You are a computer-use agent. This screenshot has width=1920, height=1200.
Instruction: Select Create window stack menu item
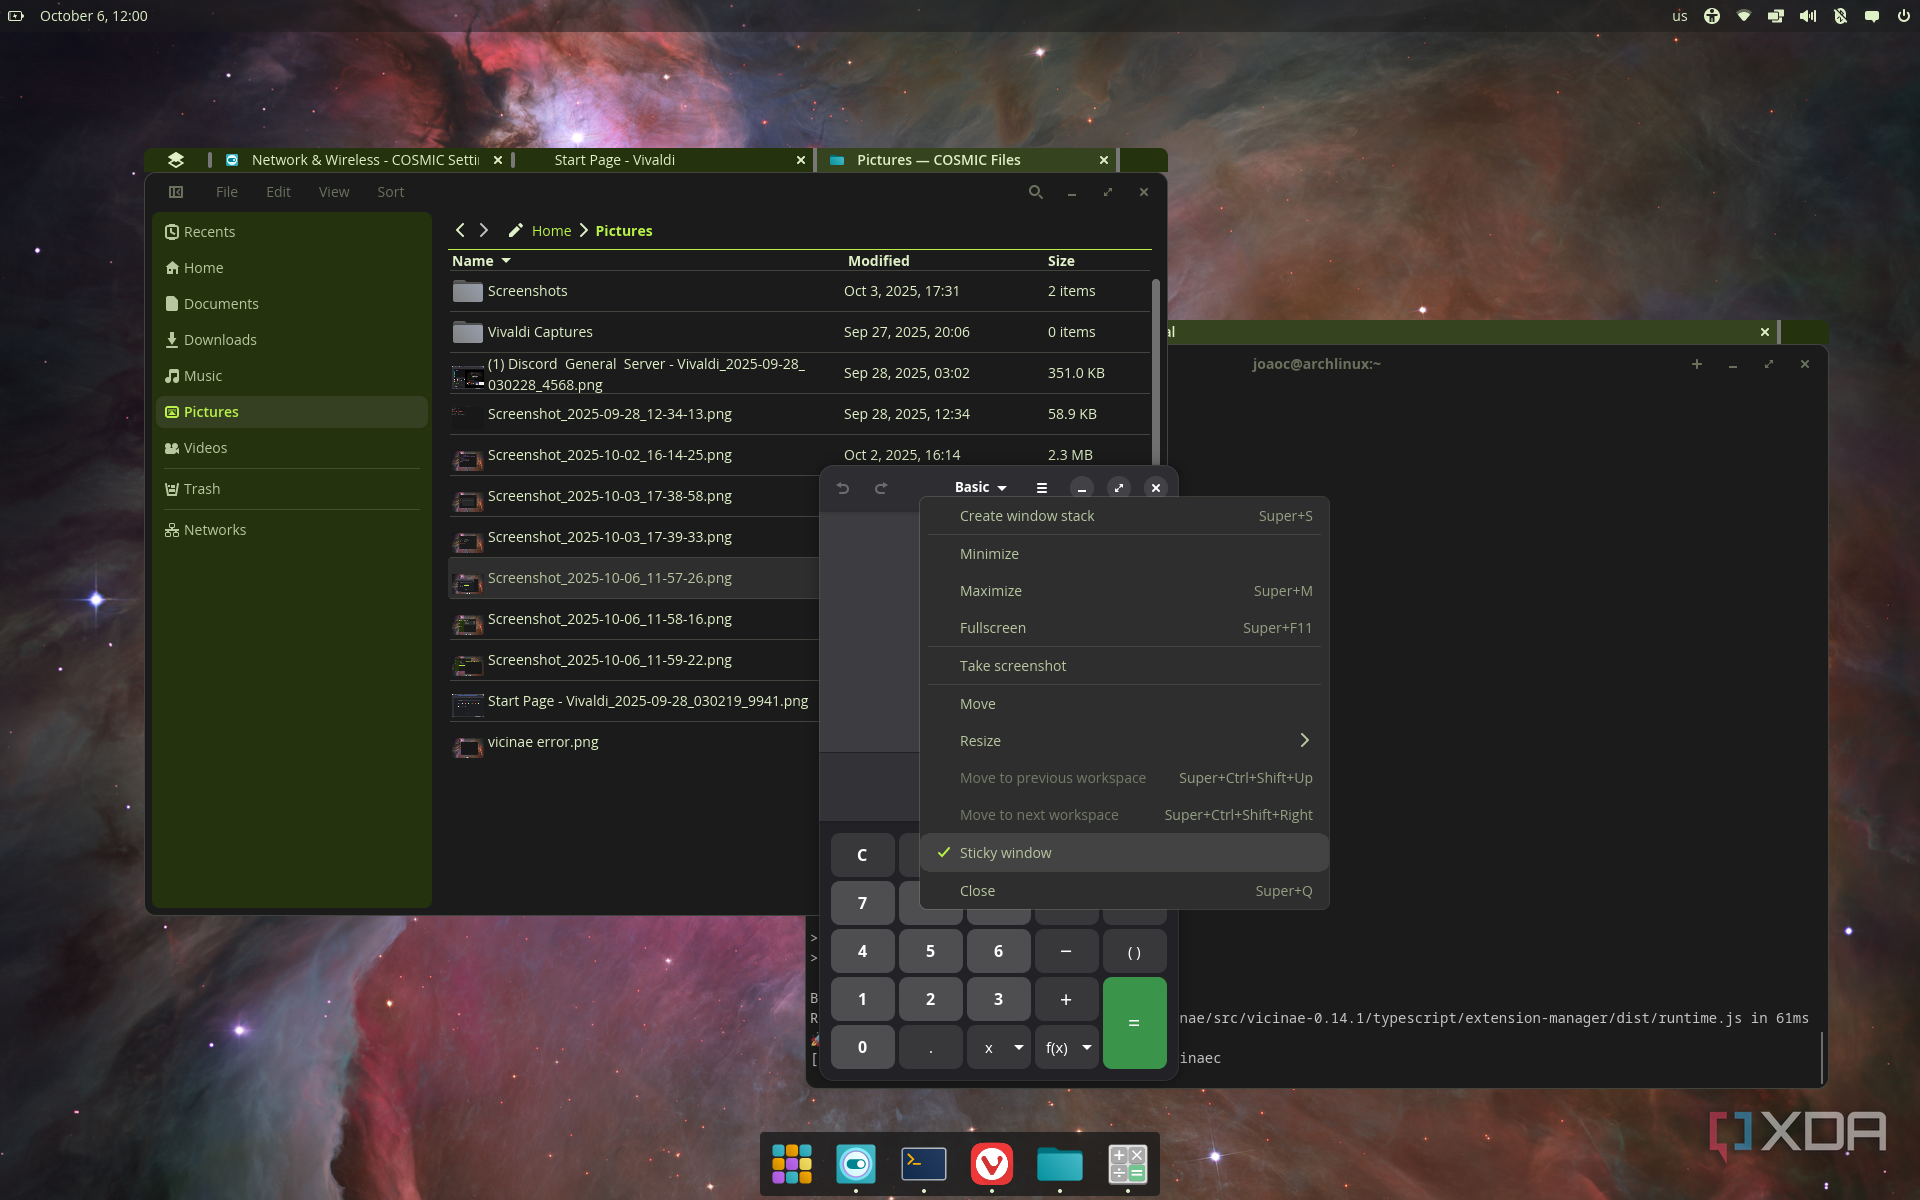coord(1124,516)
